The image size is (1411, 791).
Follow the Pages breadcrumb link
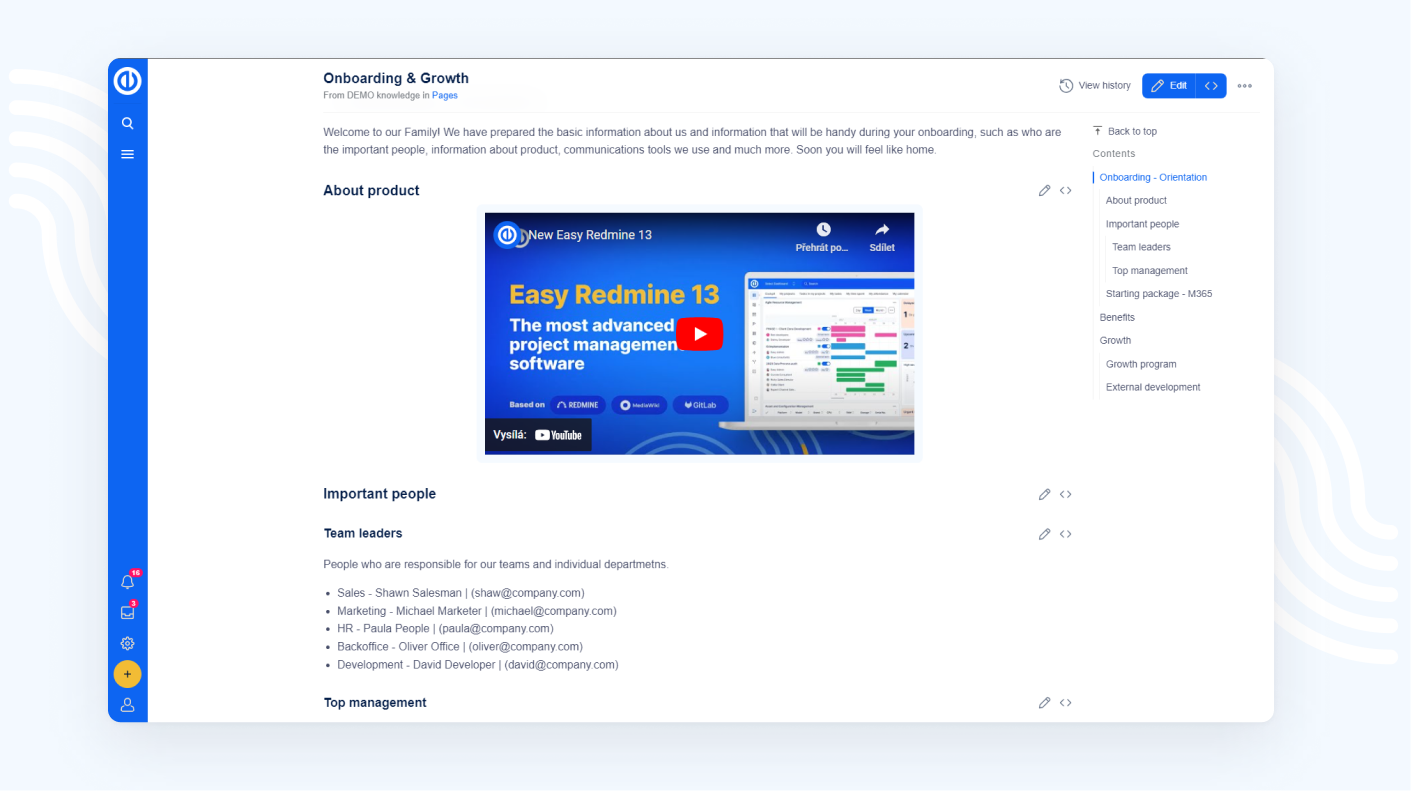pos(445,96)
